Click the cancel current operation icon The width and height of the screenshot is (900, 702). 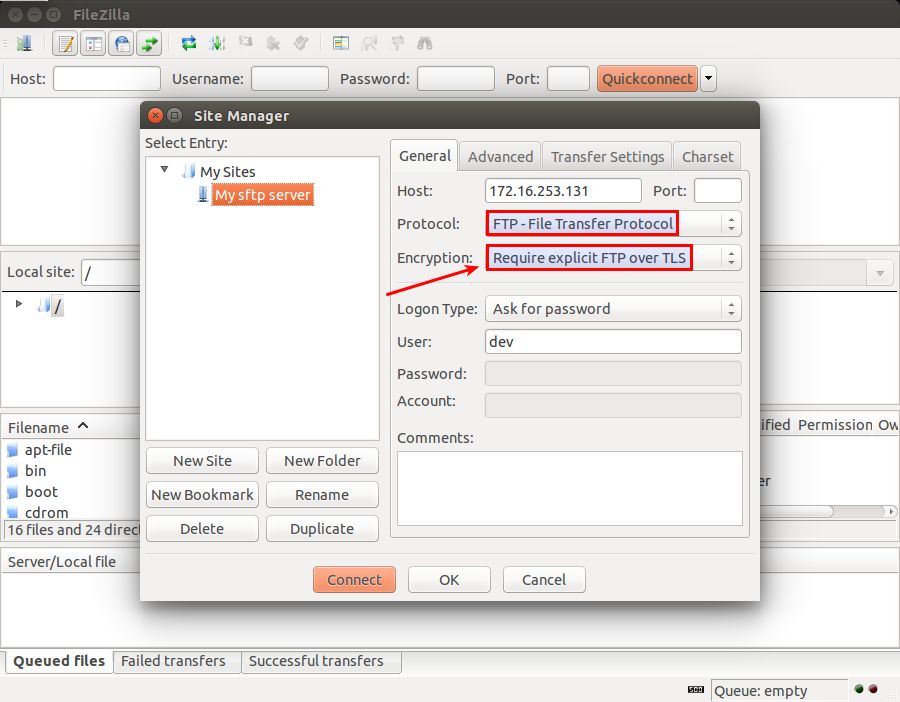[x=246, y=41]
